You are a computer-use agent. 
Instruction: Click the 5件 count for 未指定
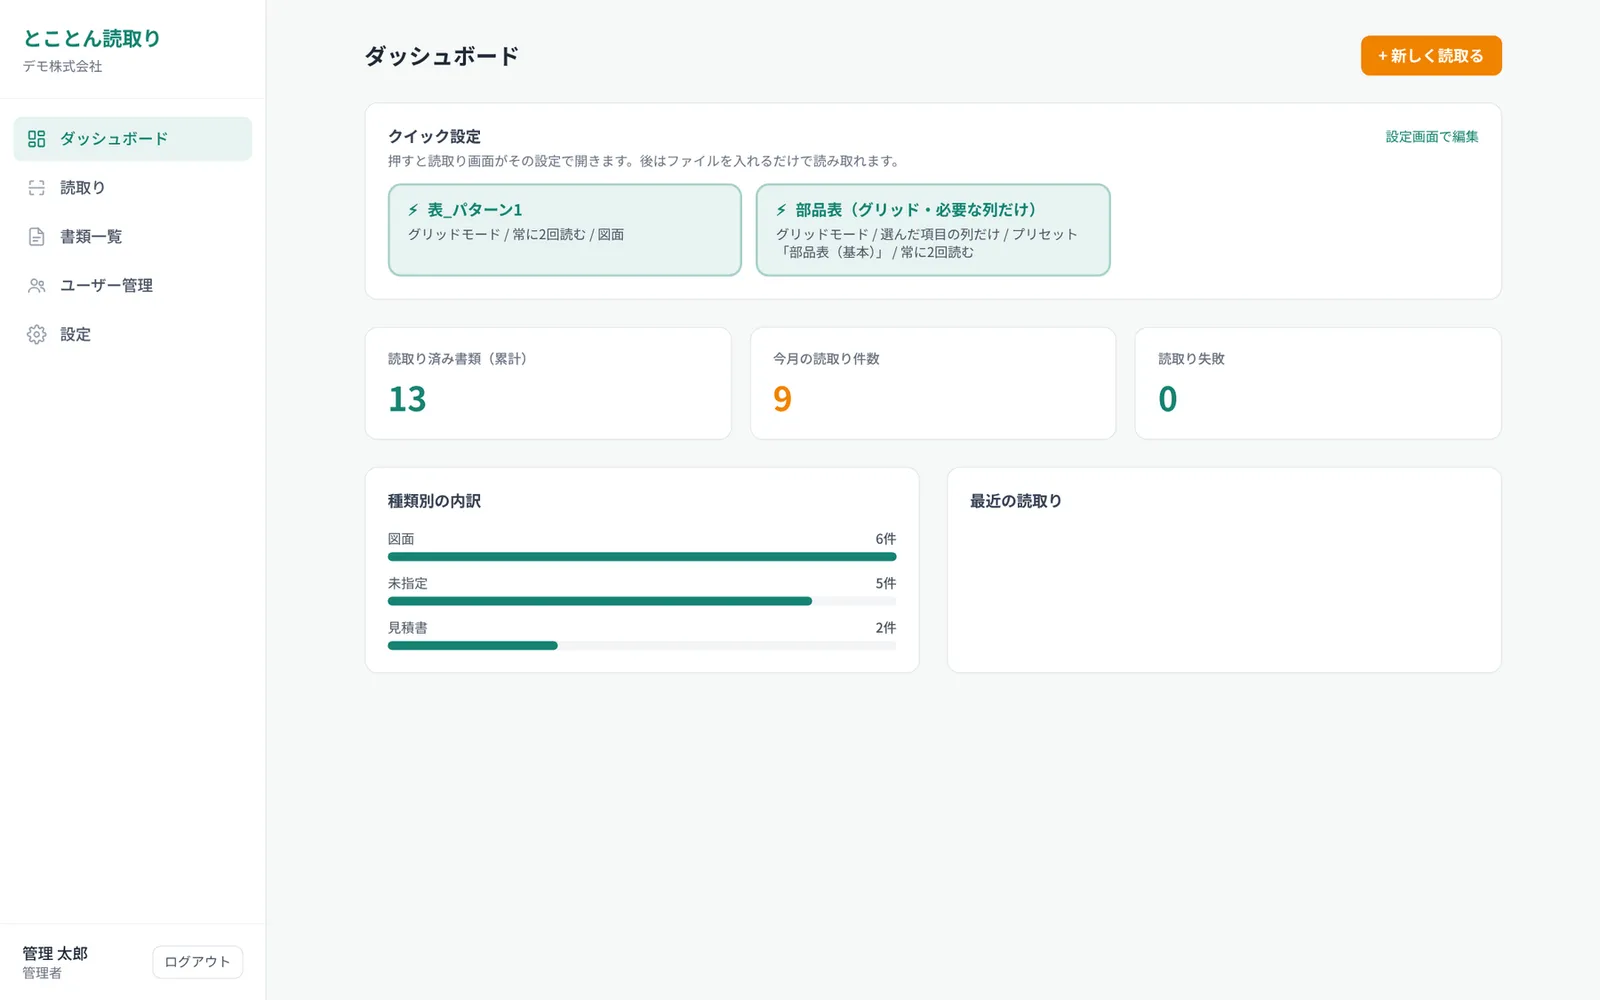[886, 583]
